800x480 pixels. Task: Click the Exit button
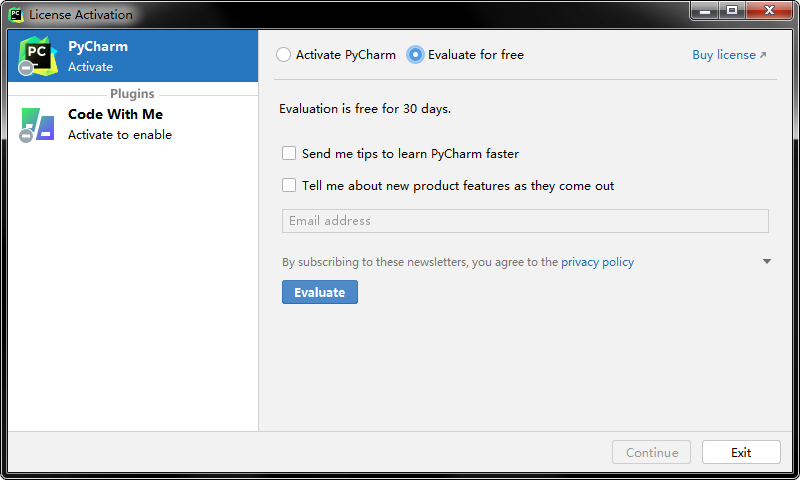point(741,452)
